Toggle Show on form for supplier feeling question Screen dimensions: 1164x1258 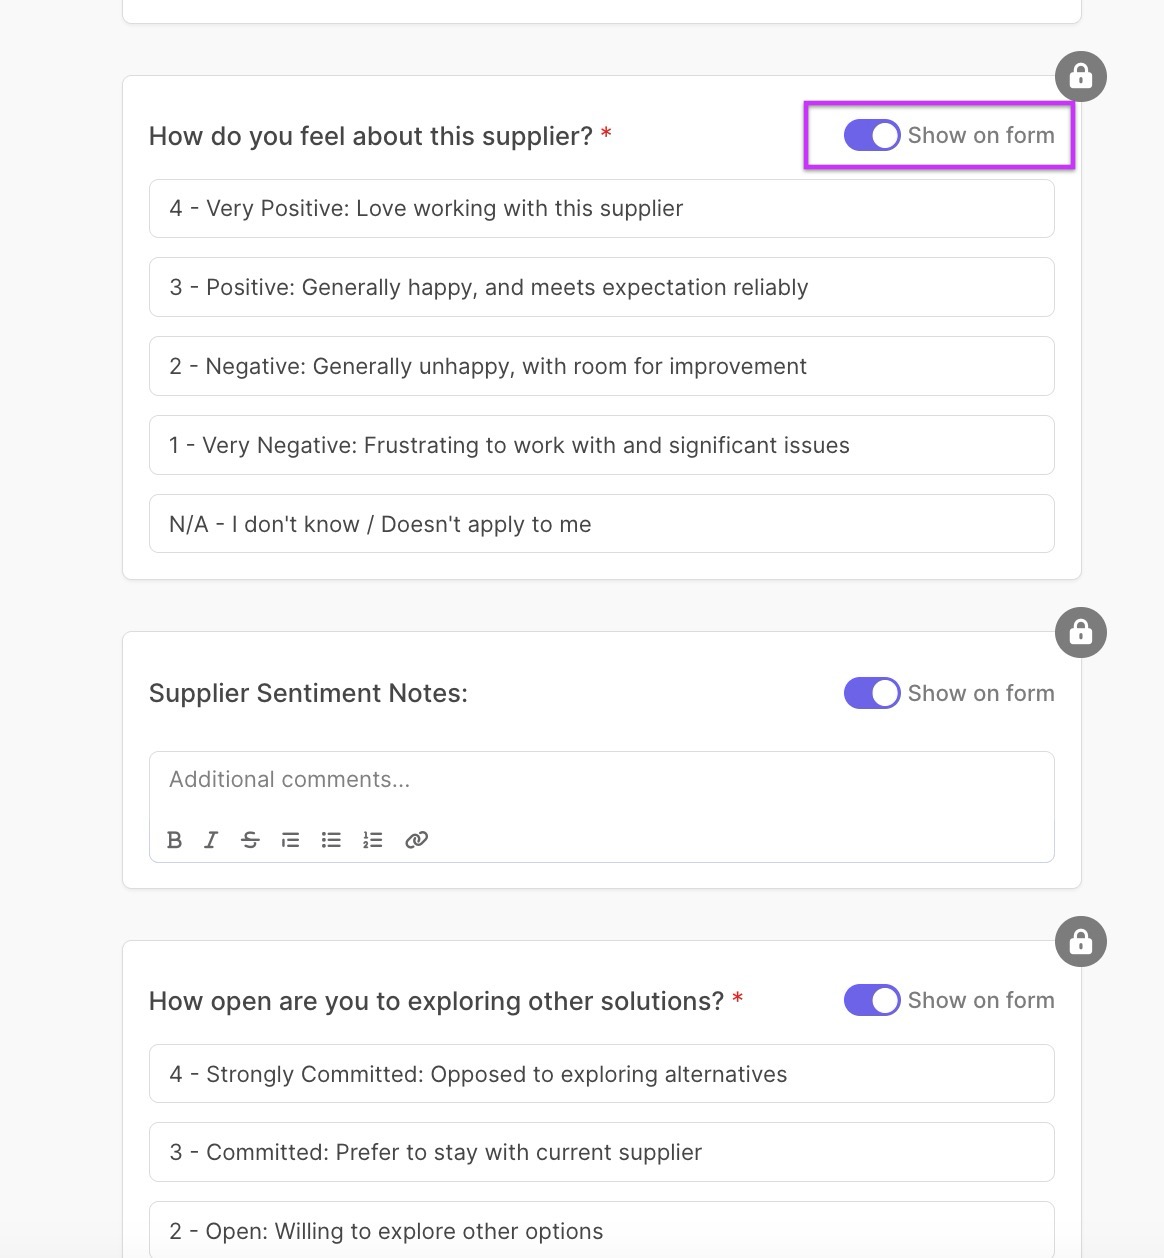point(872,135)
